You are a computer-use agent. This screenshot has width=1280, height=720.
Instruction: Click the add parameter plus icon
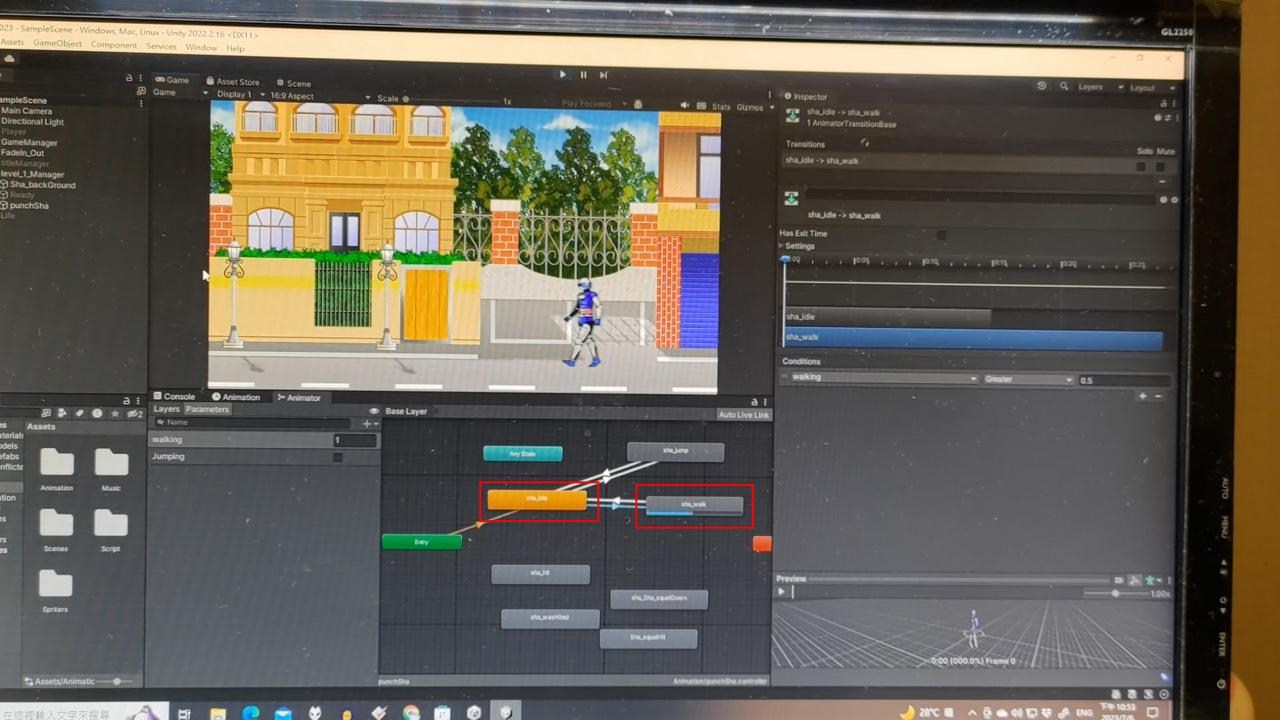tap(367, 423)
